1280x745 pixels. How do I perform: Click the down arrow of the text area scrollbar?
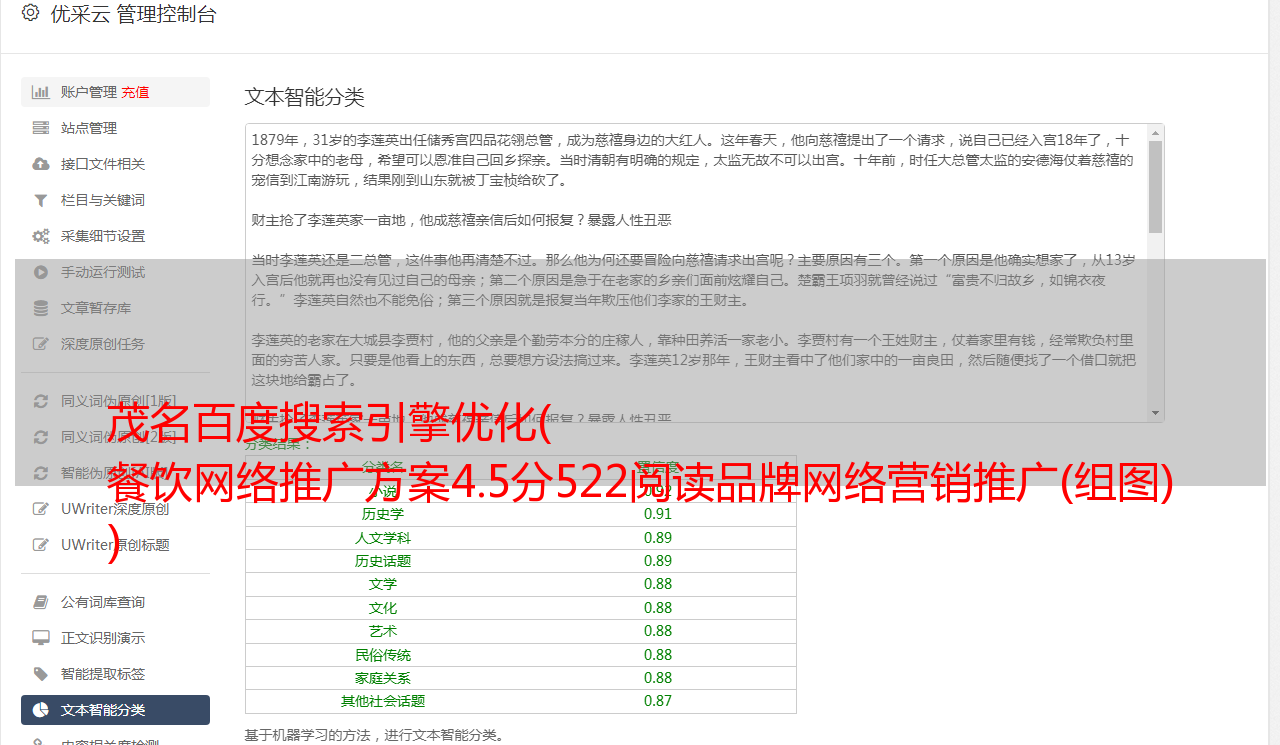[1156, 413]
